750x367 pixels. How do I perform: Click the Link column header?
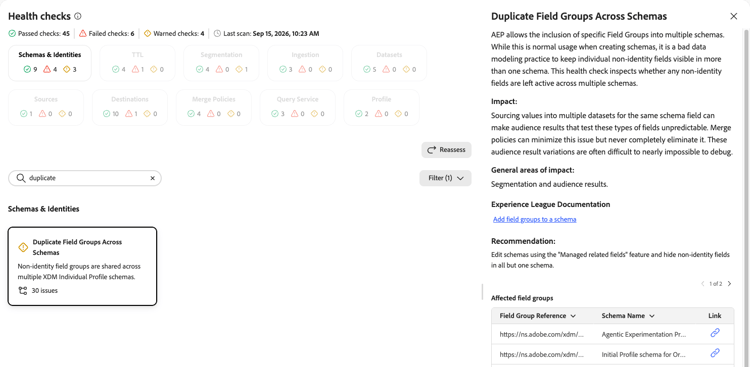point(715,316)
